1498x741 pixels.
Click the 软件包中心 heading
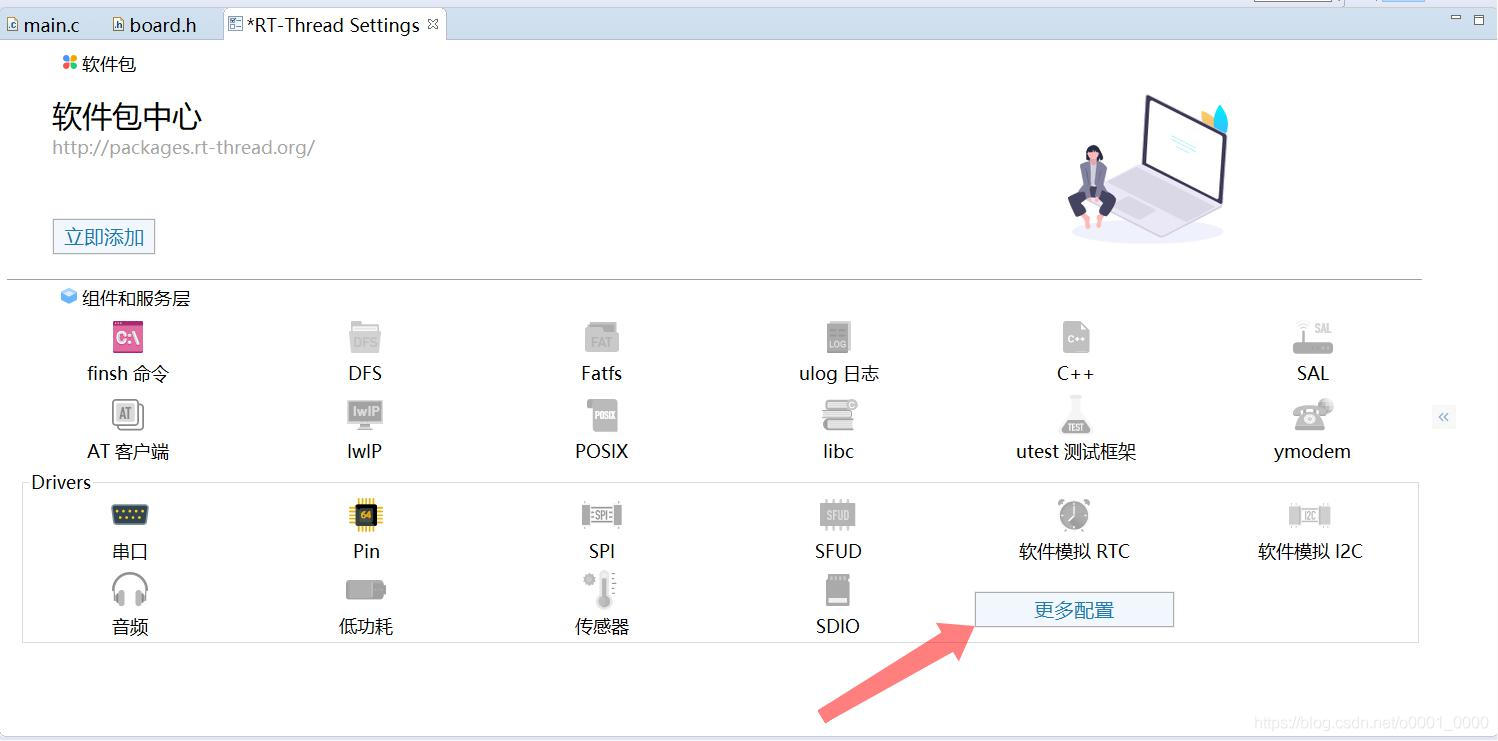tap(127, 117)
